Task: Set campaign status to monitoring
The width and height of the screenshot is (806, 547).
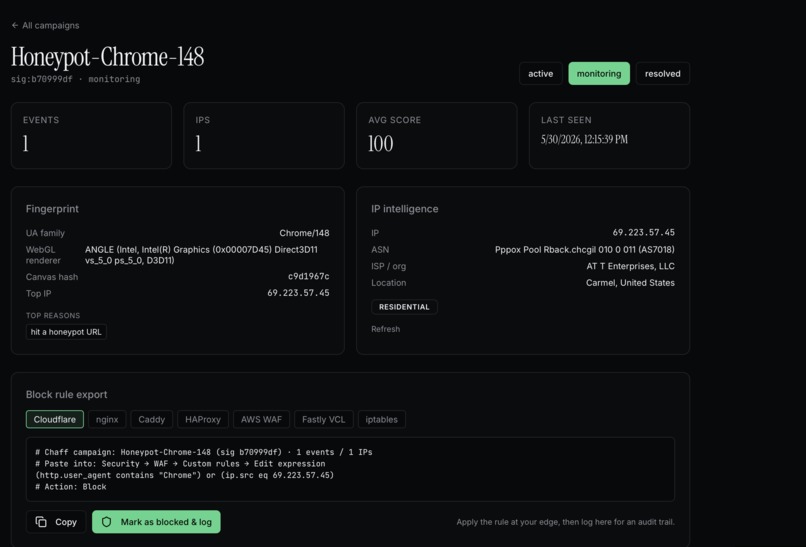Action: [x=599, y=74]
